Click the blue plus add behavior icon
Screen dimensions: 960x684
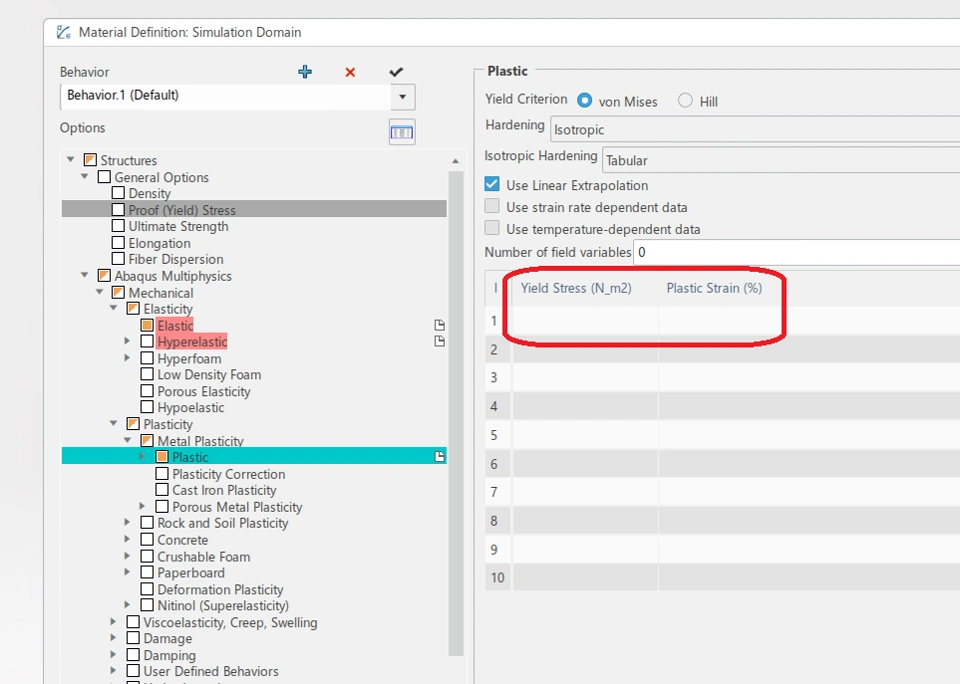click(305, 72)
